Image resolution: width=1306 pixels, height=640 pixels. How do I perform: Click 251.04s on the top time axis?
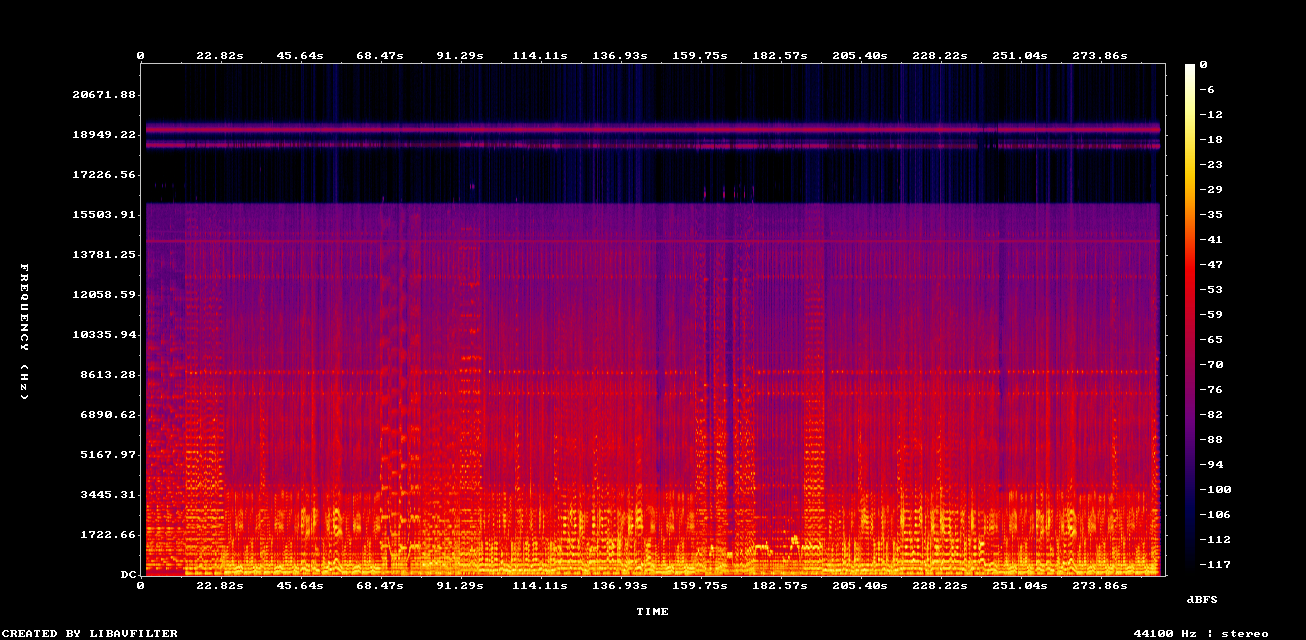pos(1020,56)
